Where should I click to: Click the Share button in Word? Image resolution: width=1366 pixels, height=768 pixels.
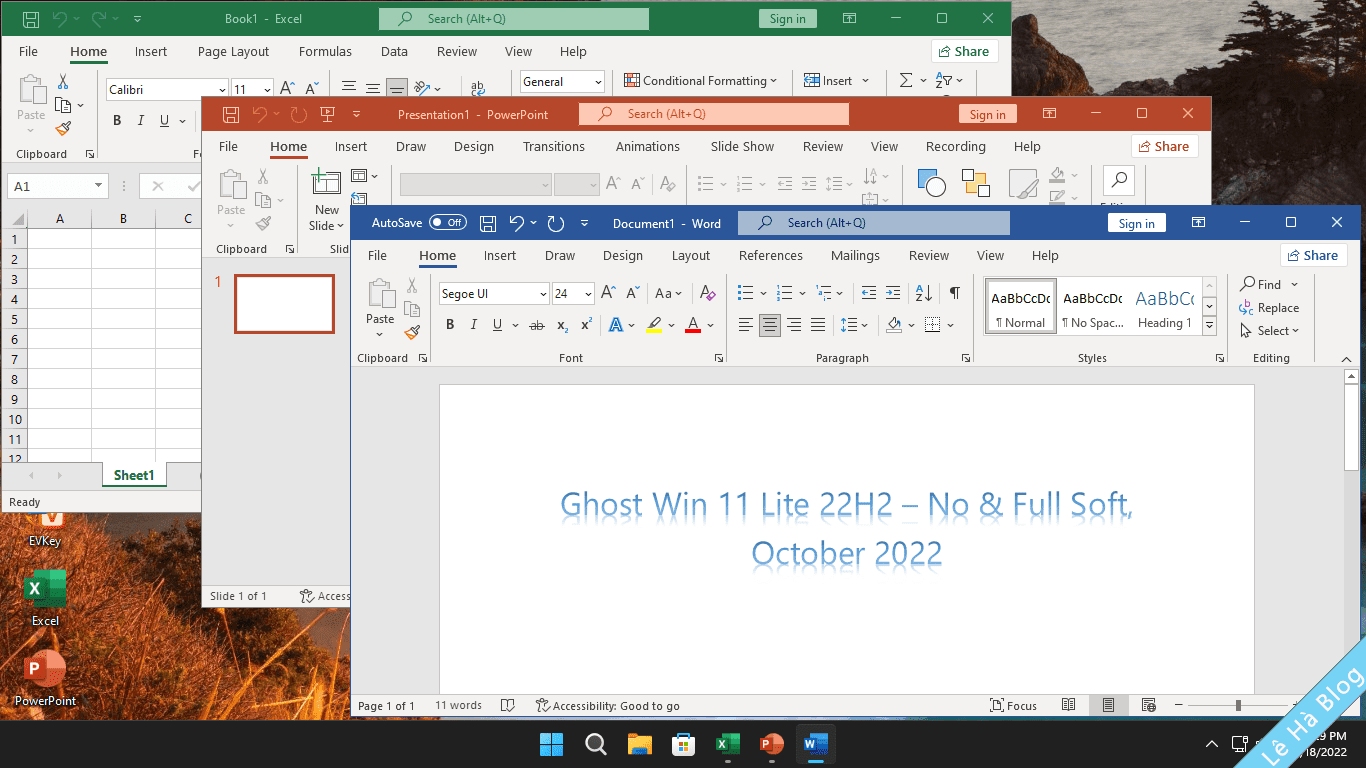click(1313, 255)
